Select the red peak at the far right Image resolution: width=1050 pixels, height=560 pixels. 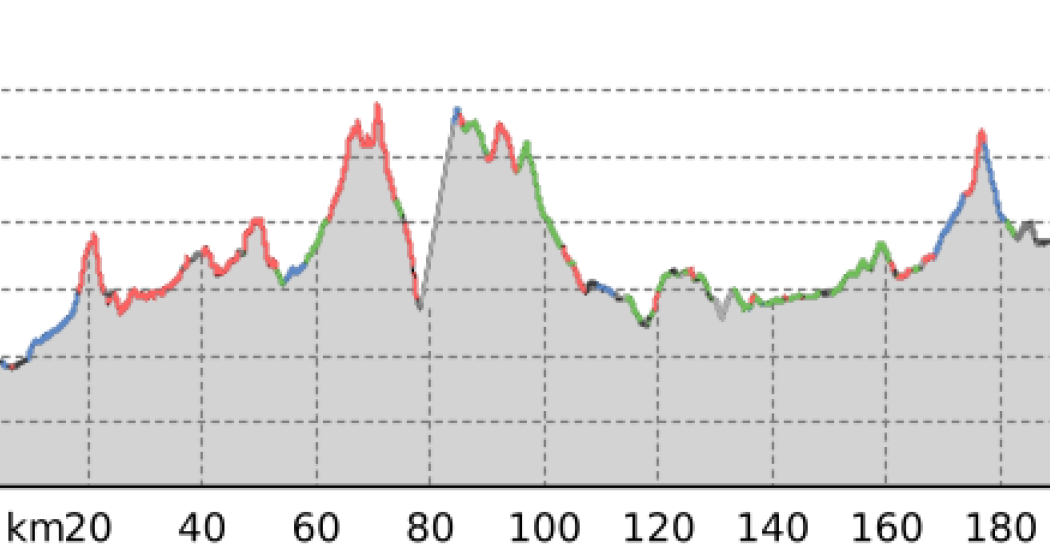pos(981,133)
